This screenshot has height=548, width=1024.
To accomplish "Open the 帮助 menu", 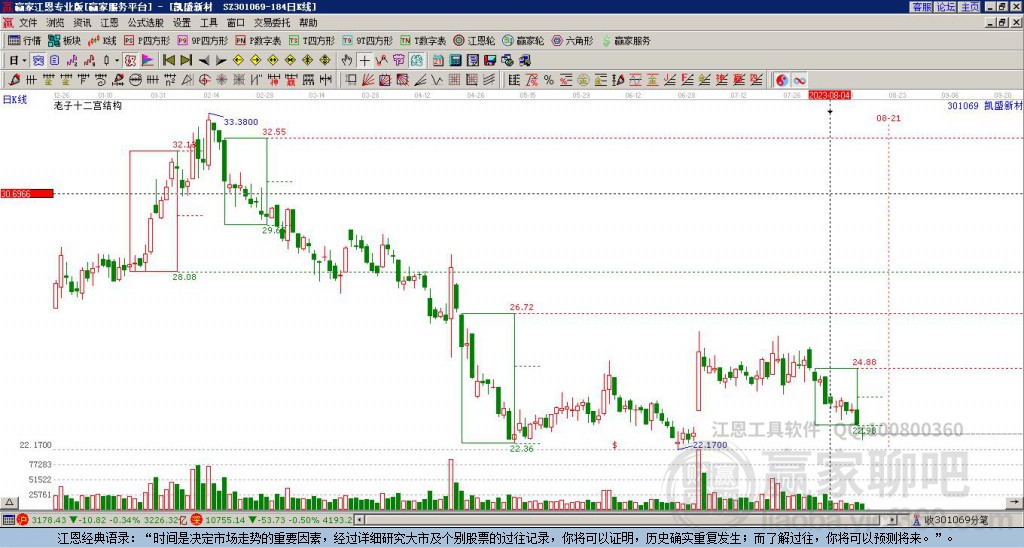I will [x=308, y=23].
